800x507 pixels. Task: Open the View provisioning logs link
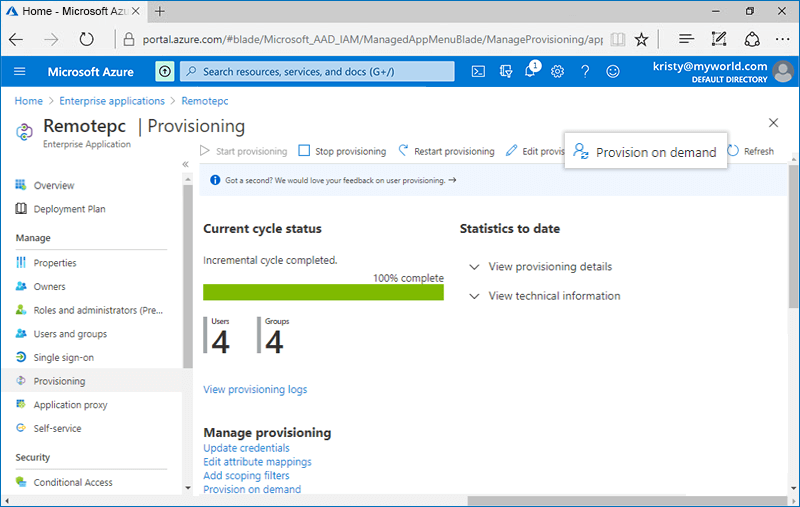pyautogui.click(x=255, y=389)
